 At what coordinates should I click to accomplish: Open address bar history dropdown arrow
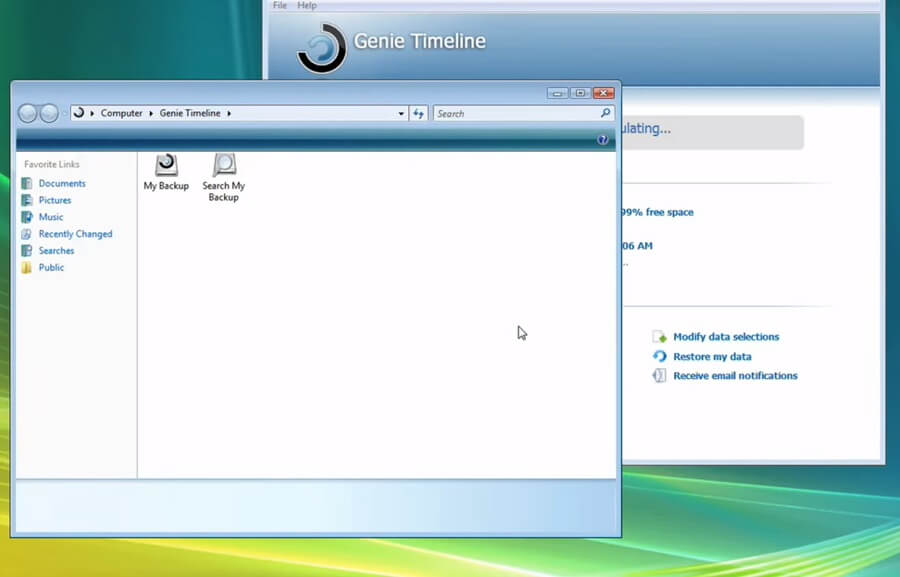point(401,114)
